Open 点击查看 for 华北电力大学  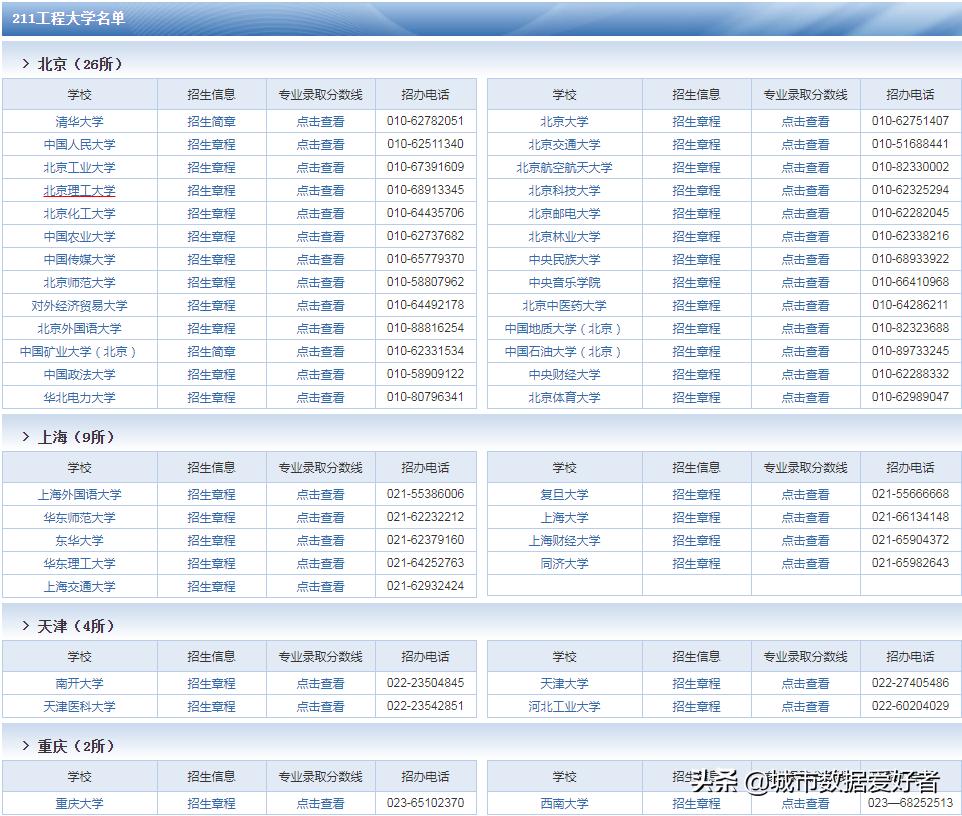(x=320, y=398)
